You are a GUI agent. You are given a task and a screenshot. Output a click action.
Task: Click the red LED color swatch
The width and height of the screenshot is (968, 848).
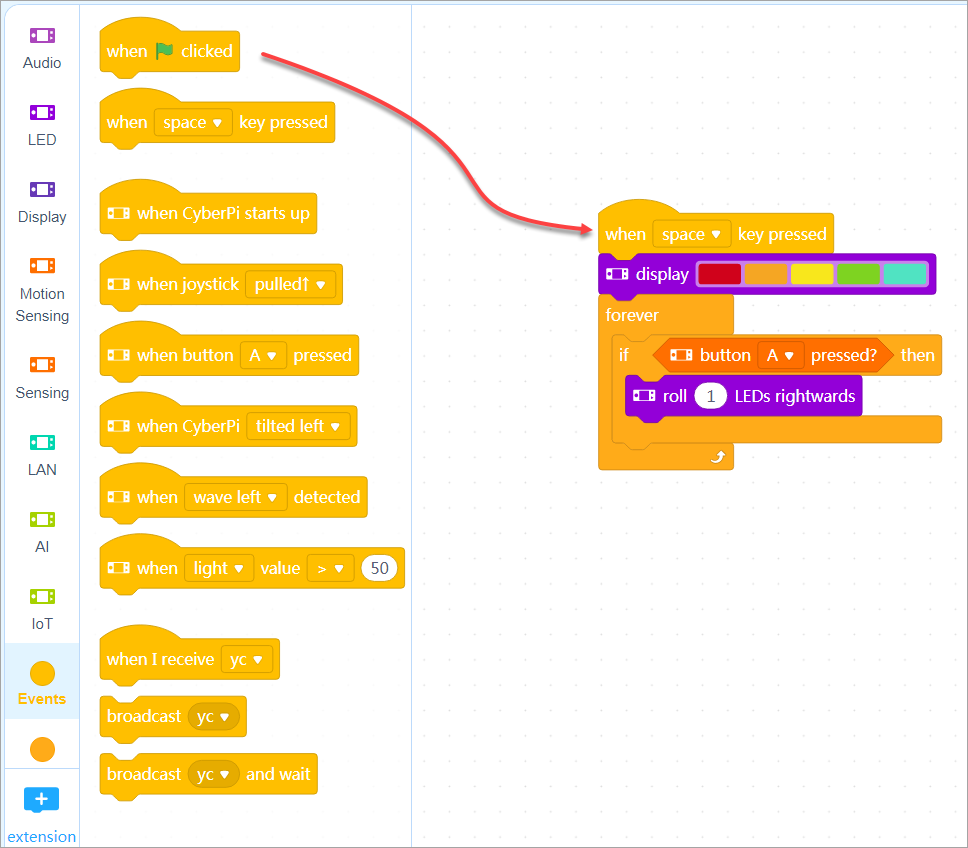tap(719, 274)
